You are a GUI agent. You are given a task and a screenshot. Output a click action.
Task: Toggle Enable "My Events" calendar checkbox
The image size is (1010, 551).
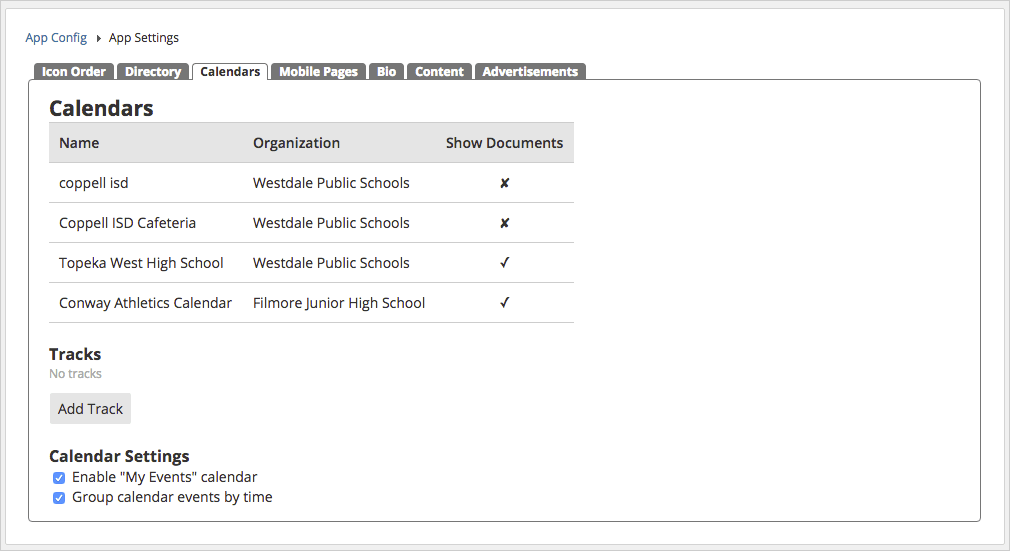(x=59, y=478)
